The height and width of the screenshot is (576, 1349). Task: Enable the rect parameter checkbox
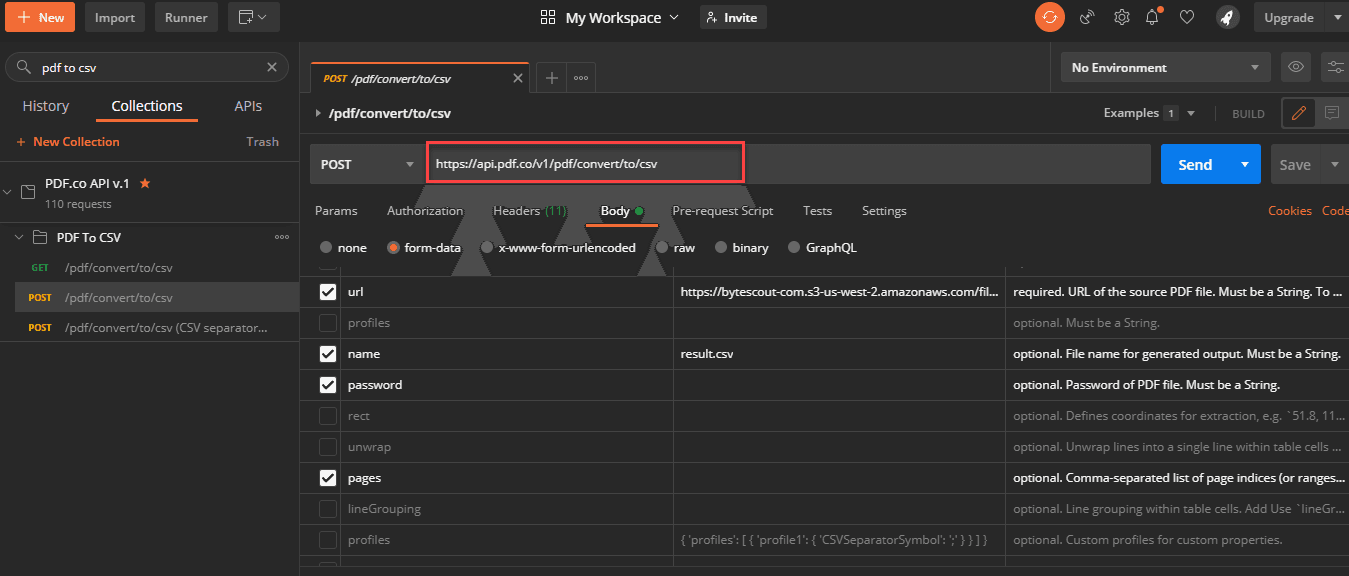pos(328,416)
